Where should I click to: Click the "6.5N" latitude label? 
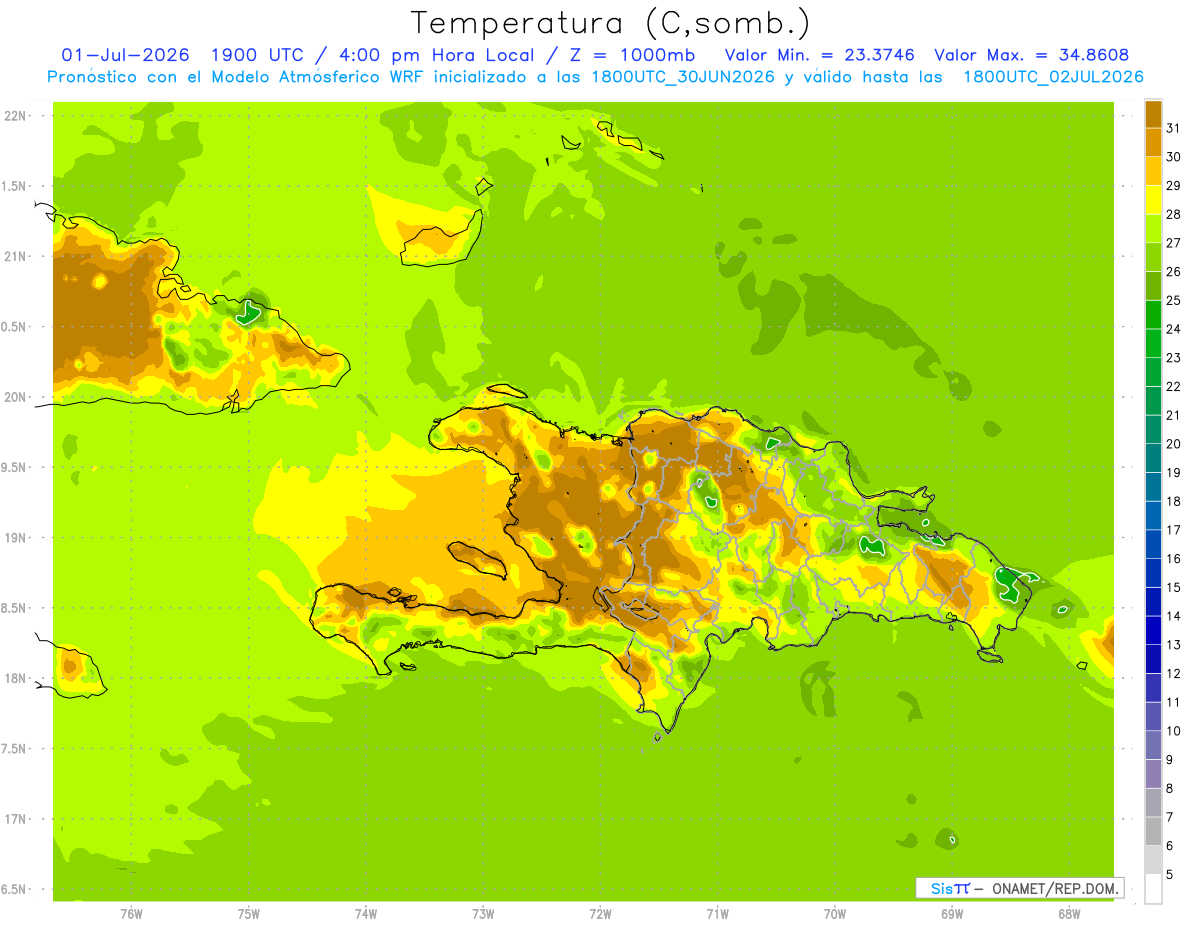click(14, 890)
